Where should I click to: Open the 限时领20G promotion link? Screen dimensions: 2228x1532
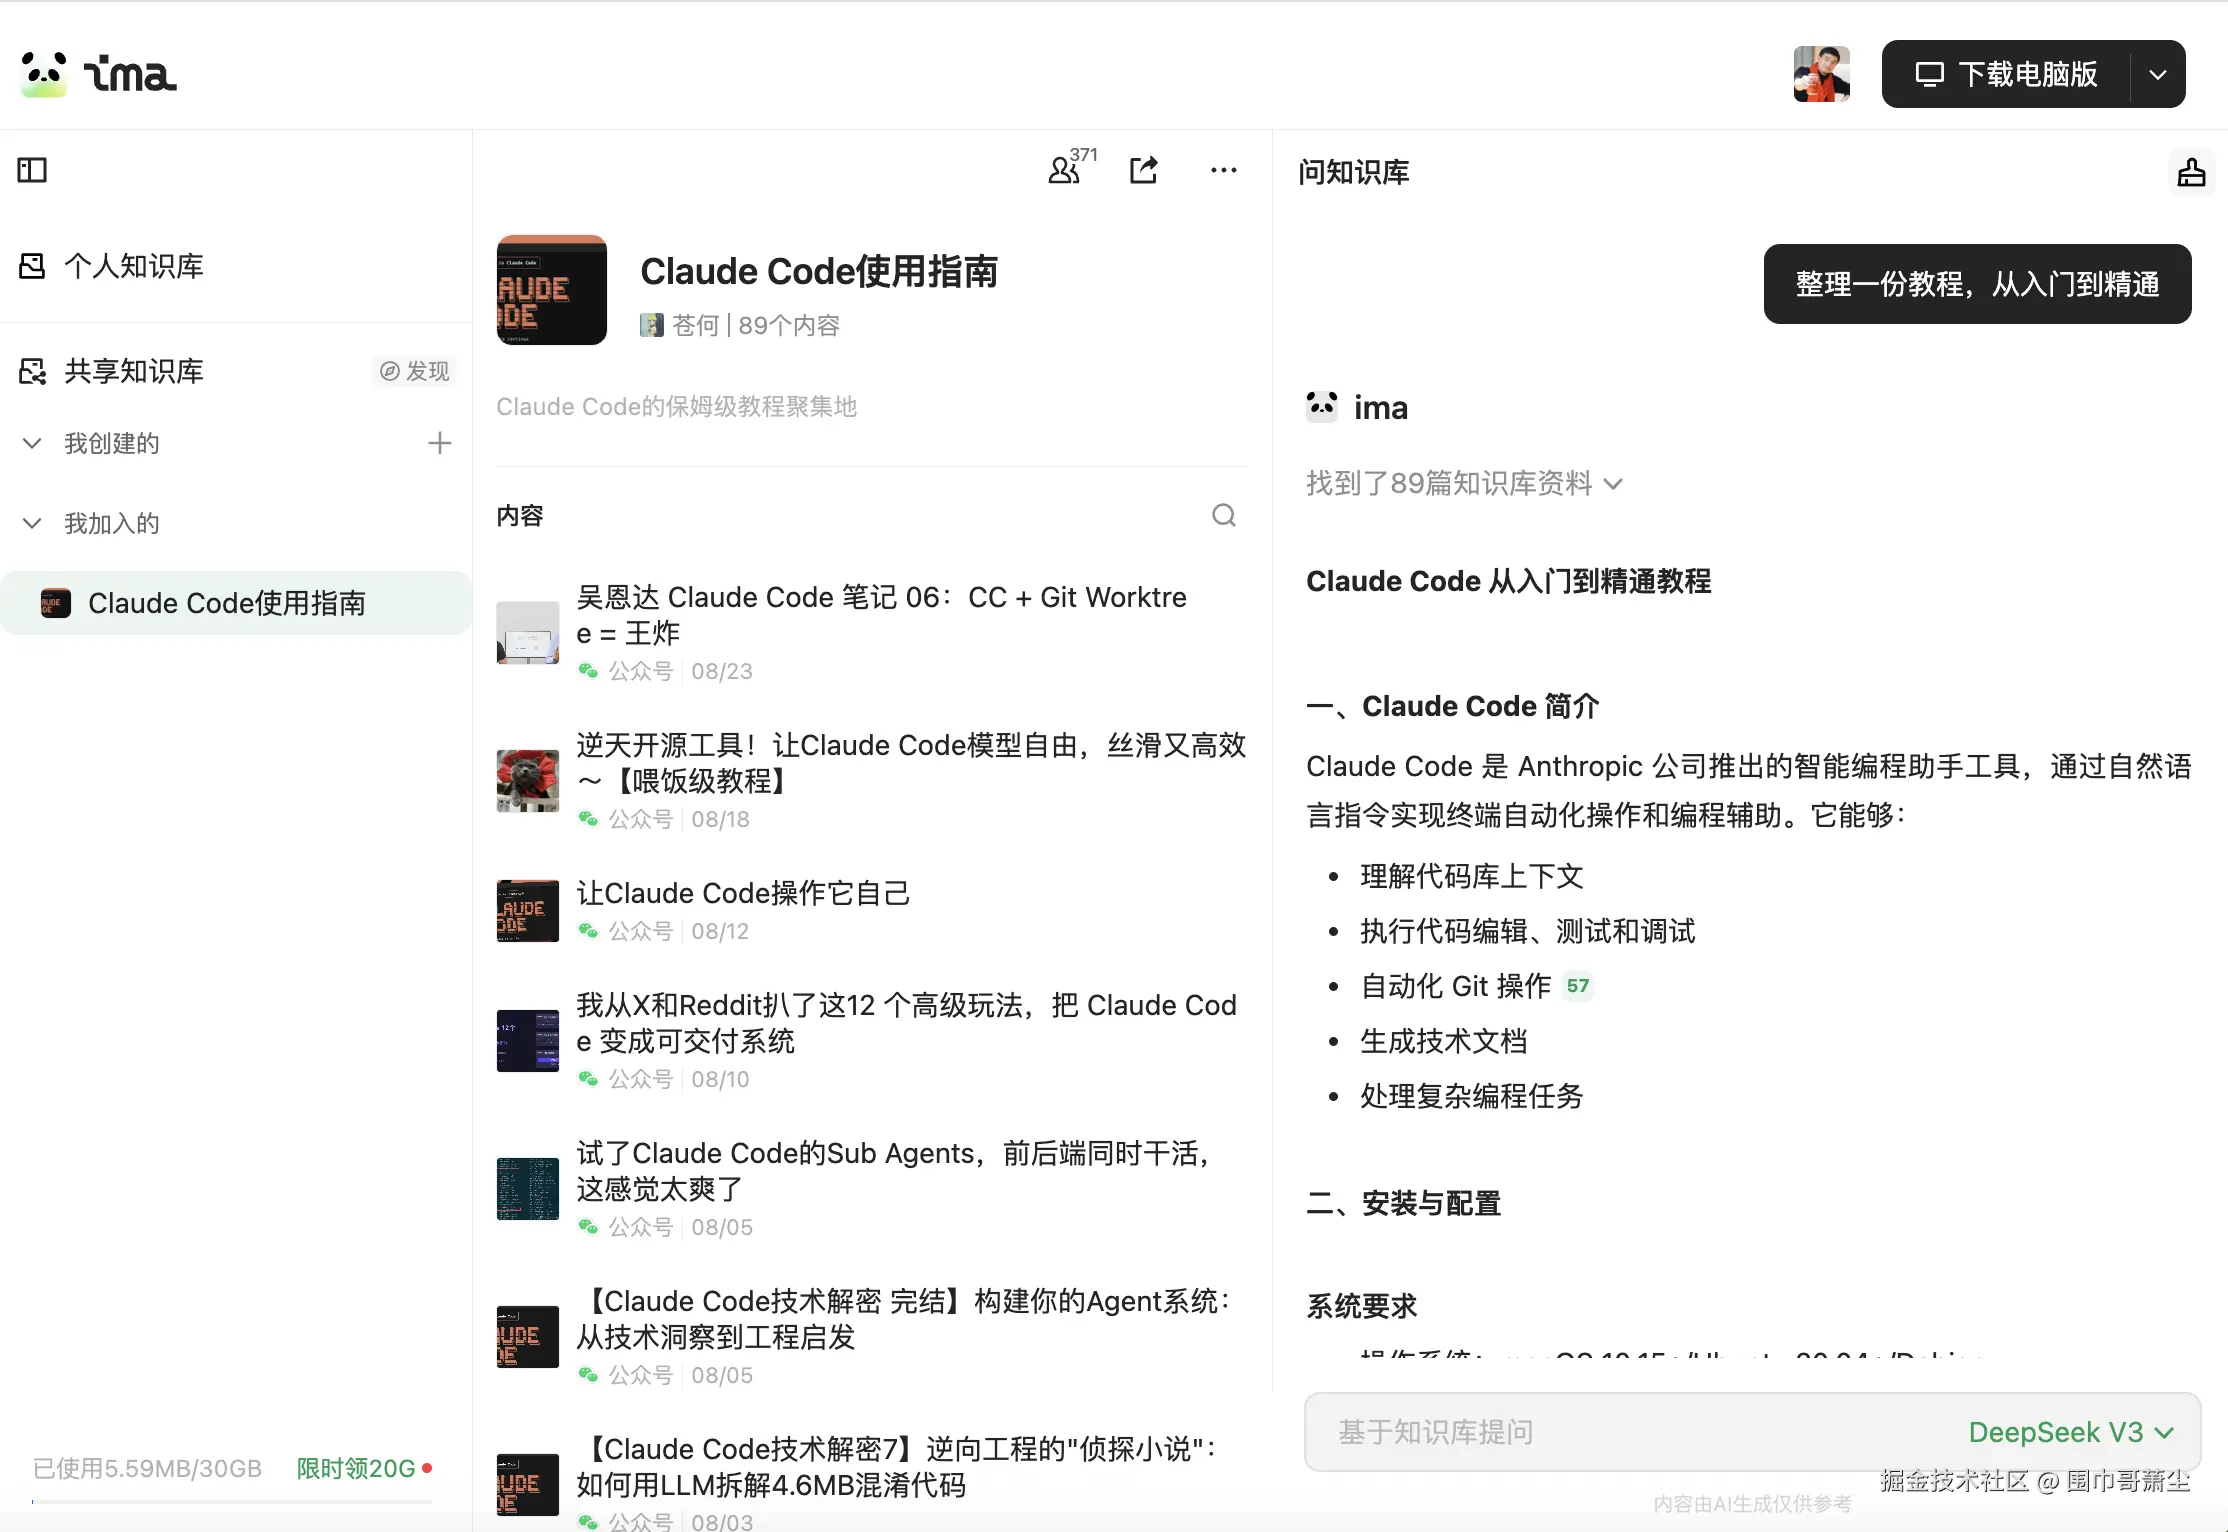tap(355, 1468)
